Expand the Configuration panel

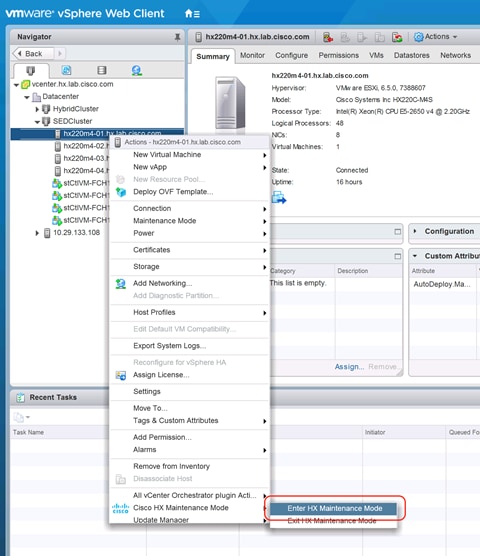click(415, 231)
